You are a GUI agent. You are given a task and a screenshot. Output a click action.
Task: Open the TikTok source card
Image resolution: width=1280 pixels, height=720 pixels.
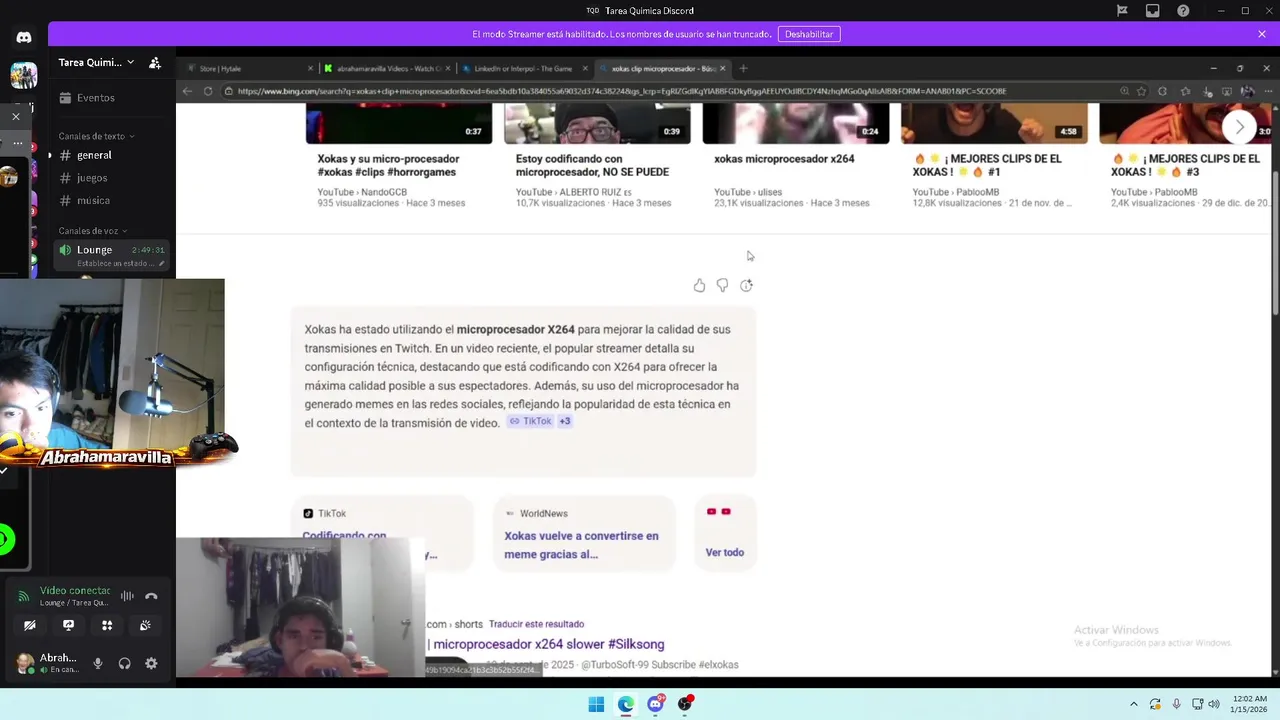(382, 534)
